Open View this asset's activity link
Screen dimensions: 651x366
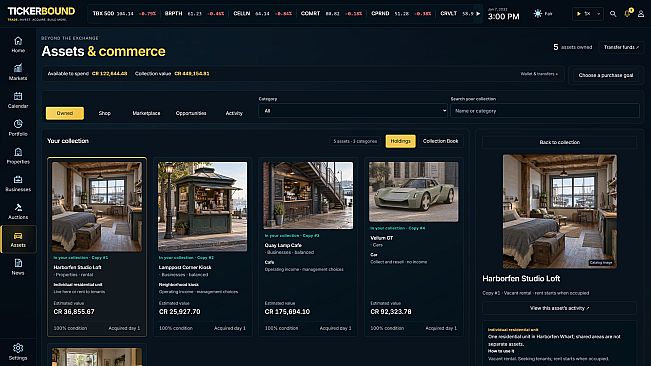click(x=559, y=308)
